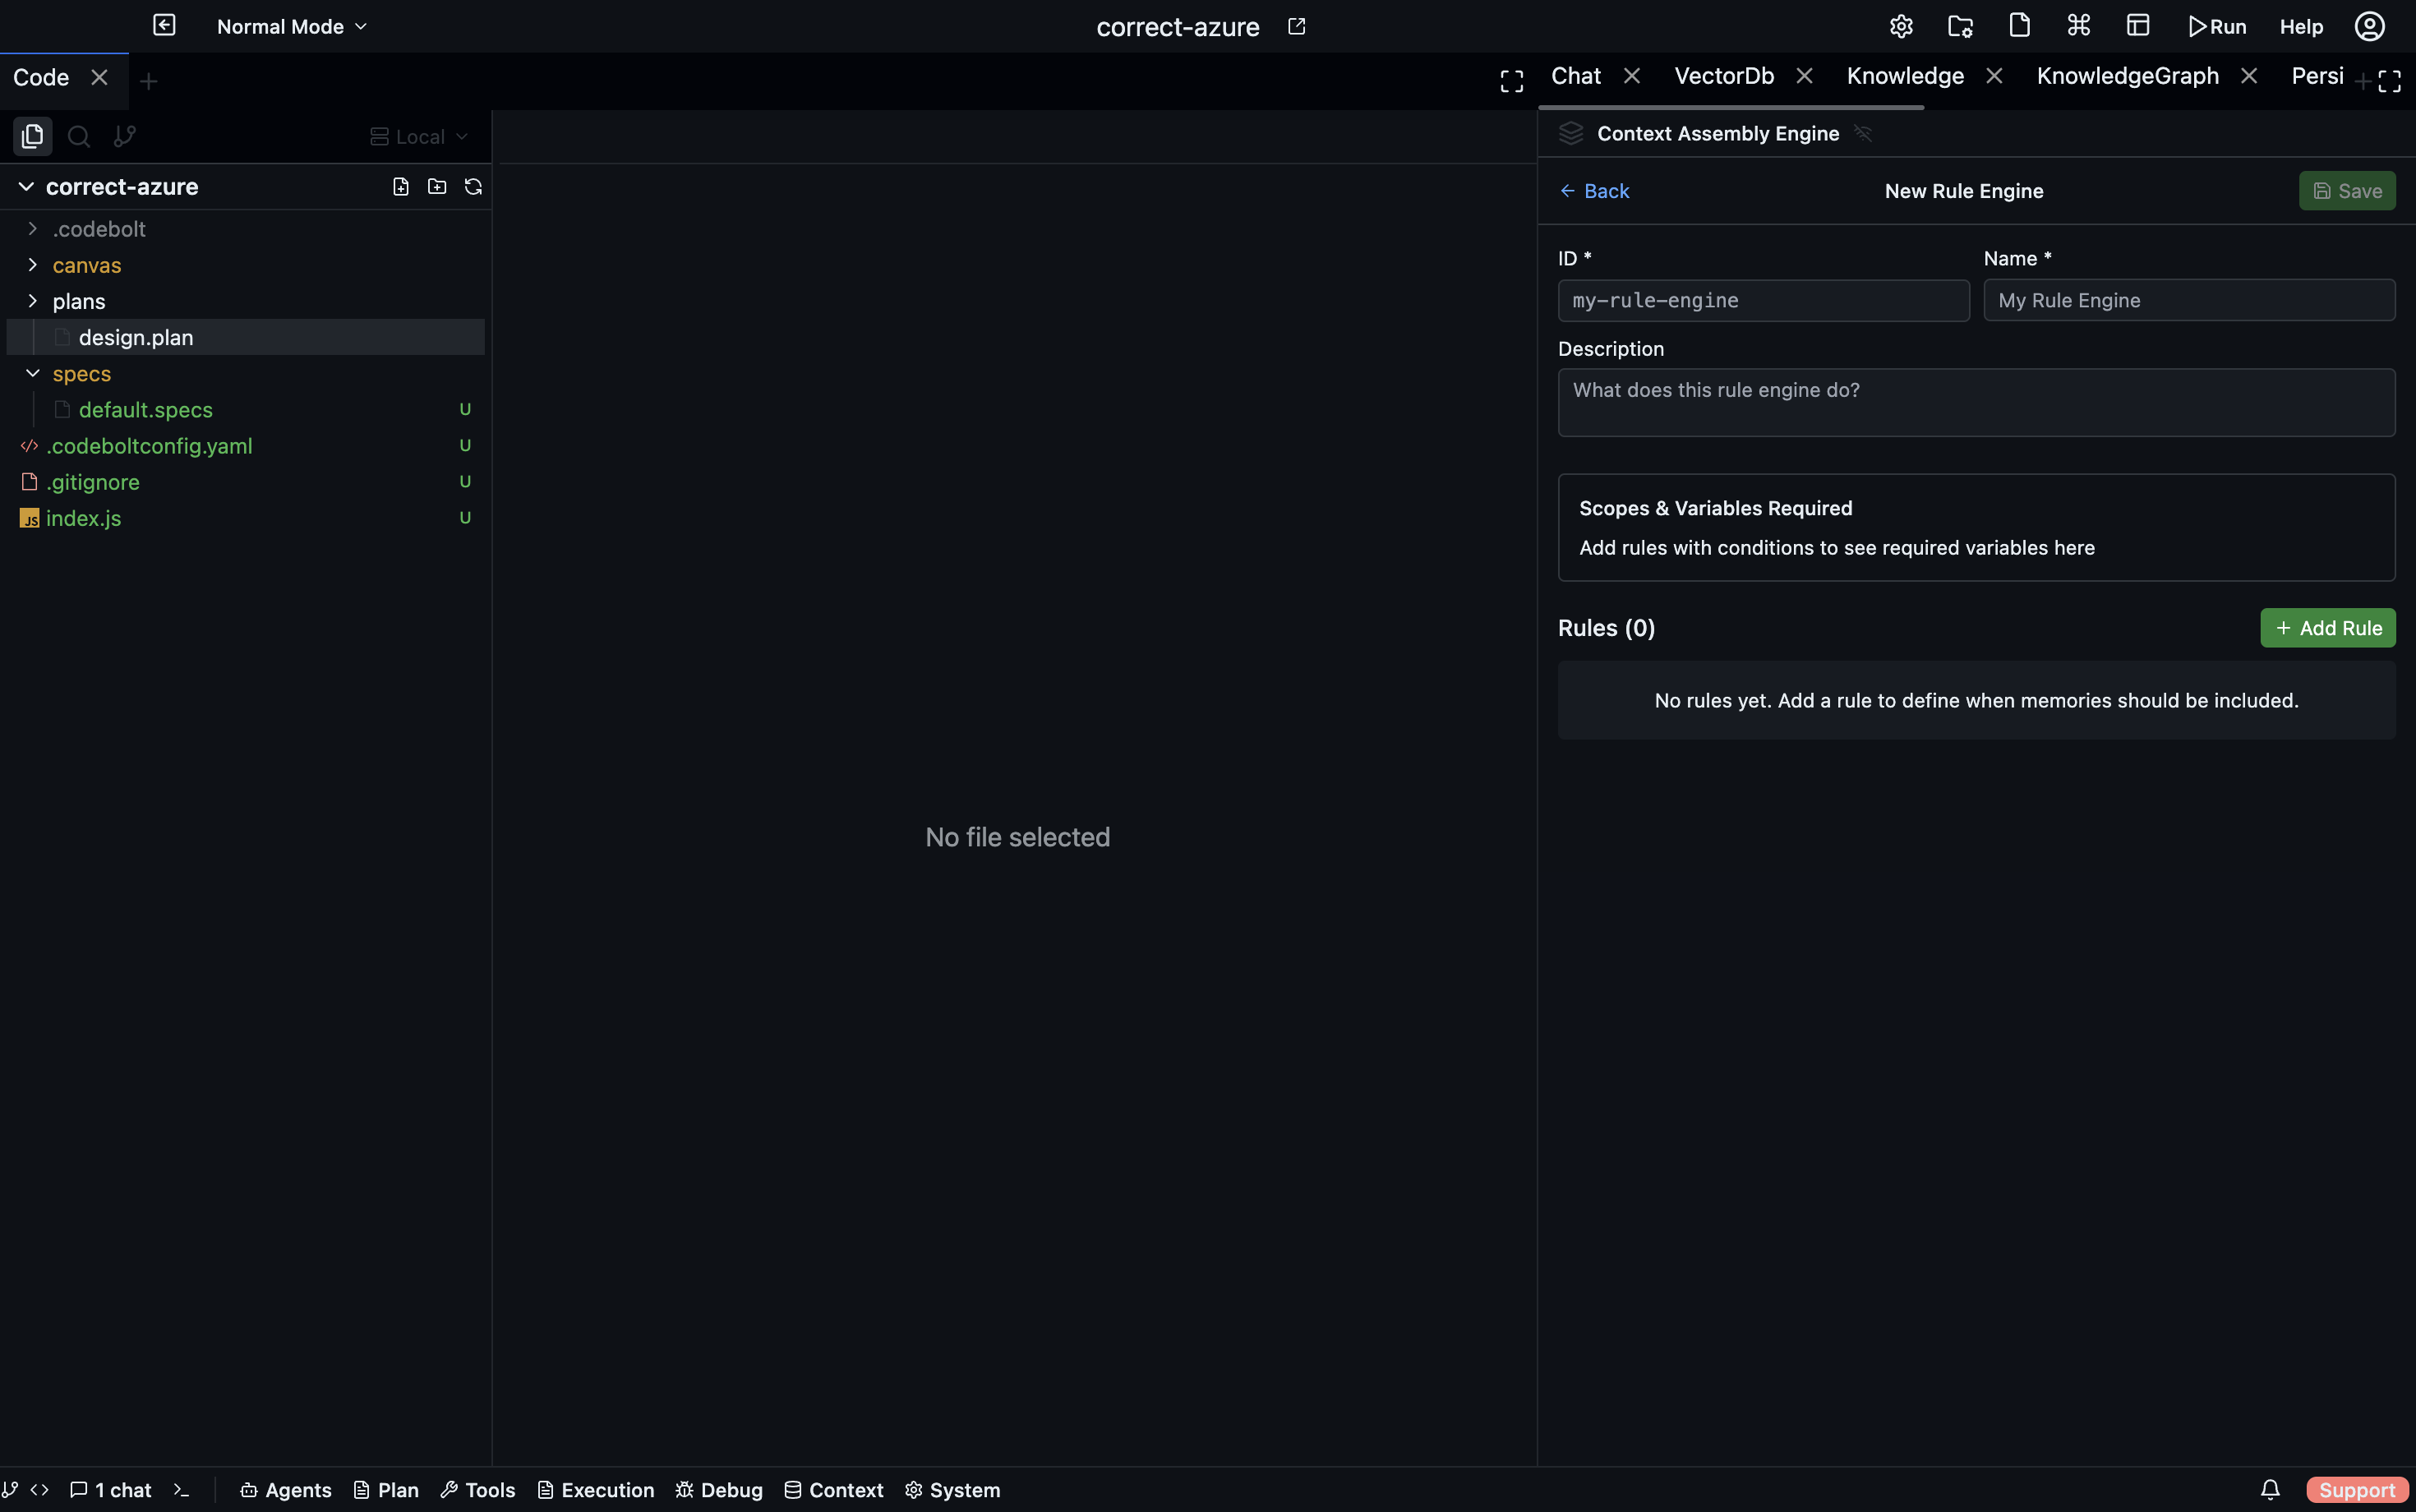Expand the fullscreen toggle on the editor panel

(1510, 81)
